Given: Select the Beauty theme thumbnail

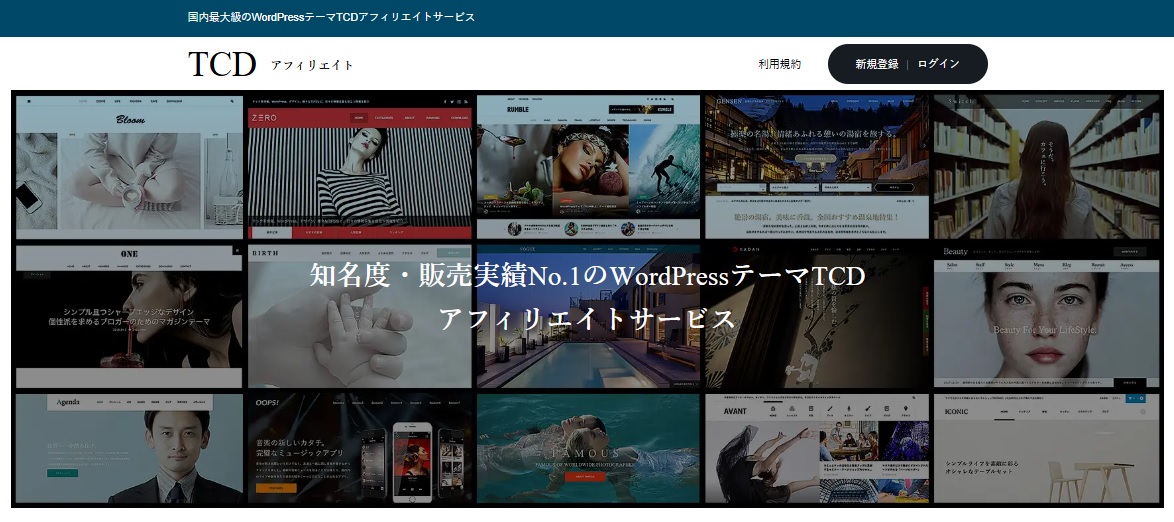Looking at the screenshot, I should pos(1046,316).
